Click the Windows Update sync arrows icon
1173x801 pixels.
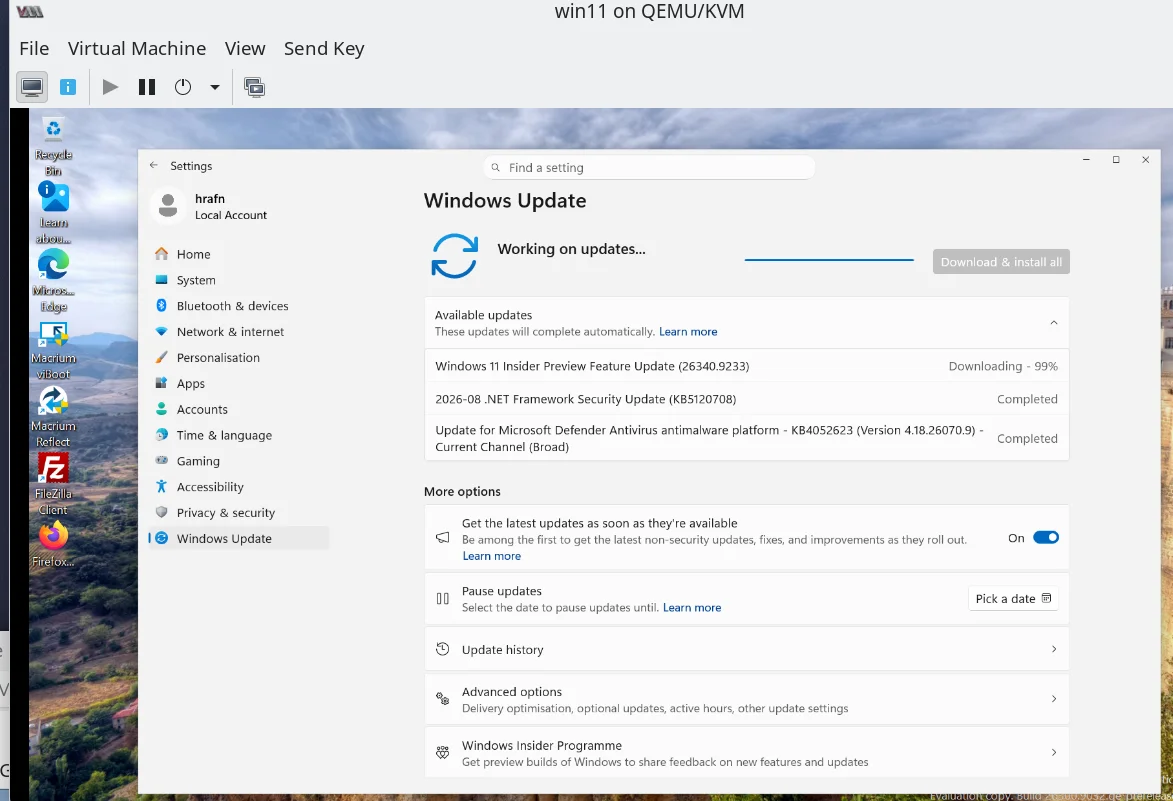[454, 256]
